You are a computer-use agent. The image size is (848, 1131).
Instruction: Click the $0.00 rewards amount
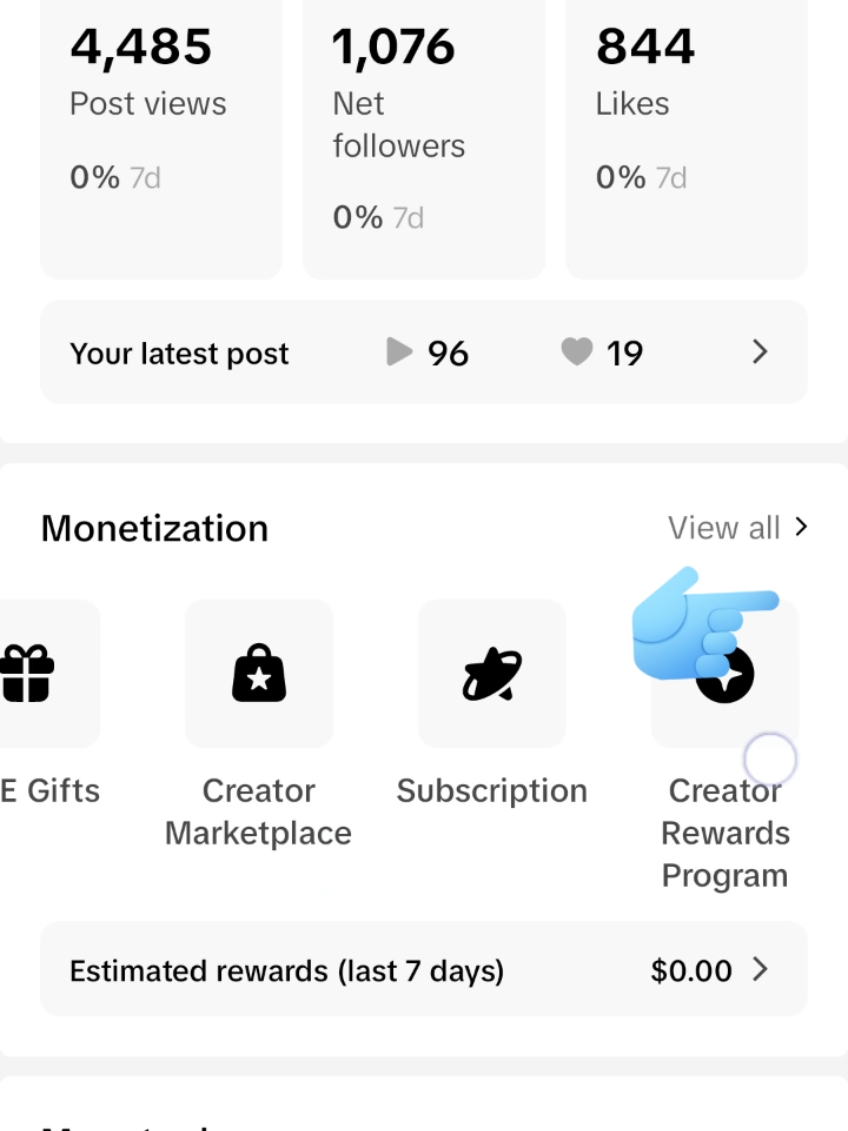pyautogui.click(x=691, y=970)
